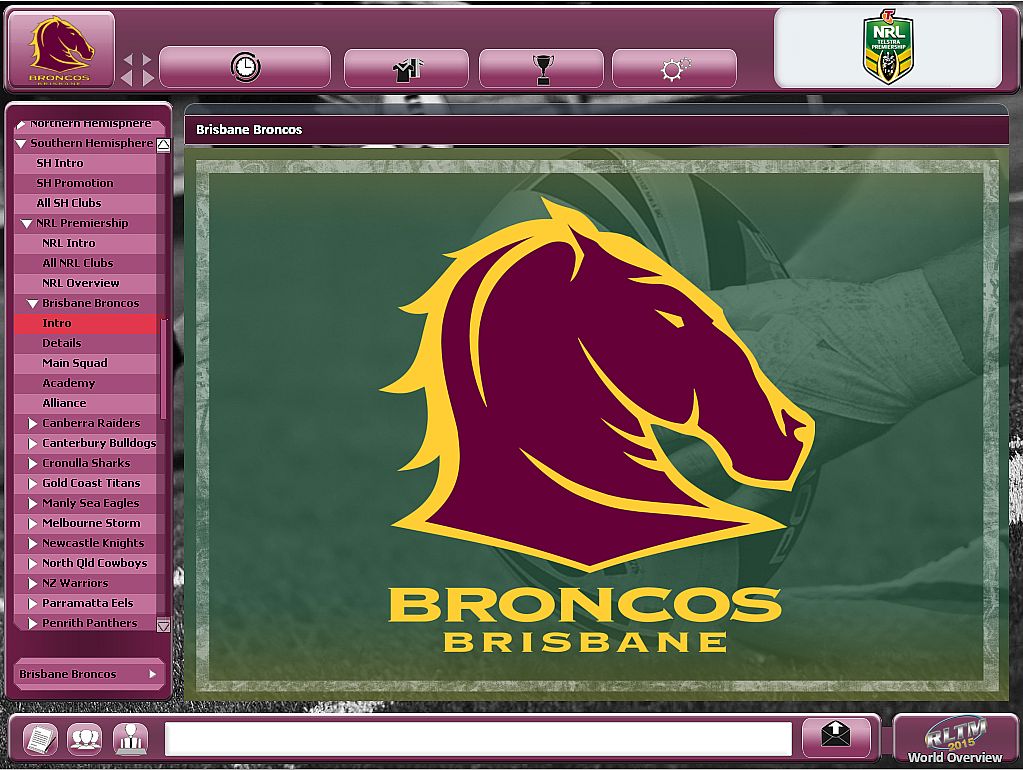Collapse the Brisbane Broncos tree node
This screenshot has width=1023, height=770.
[x=33, y=303]
